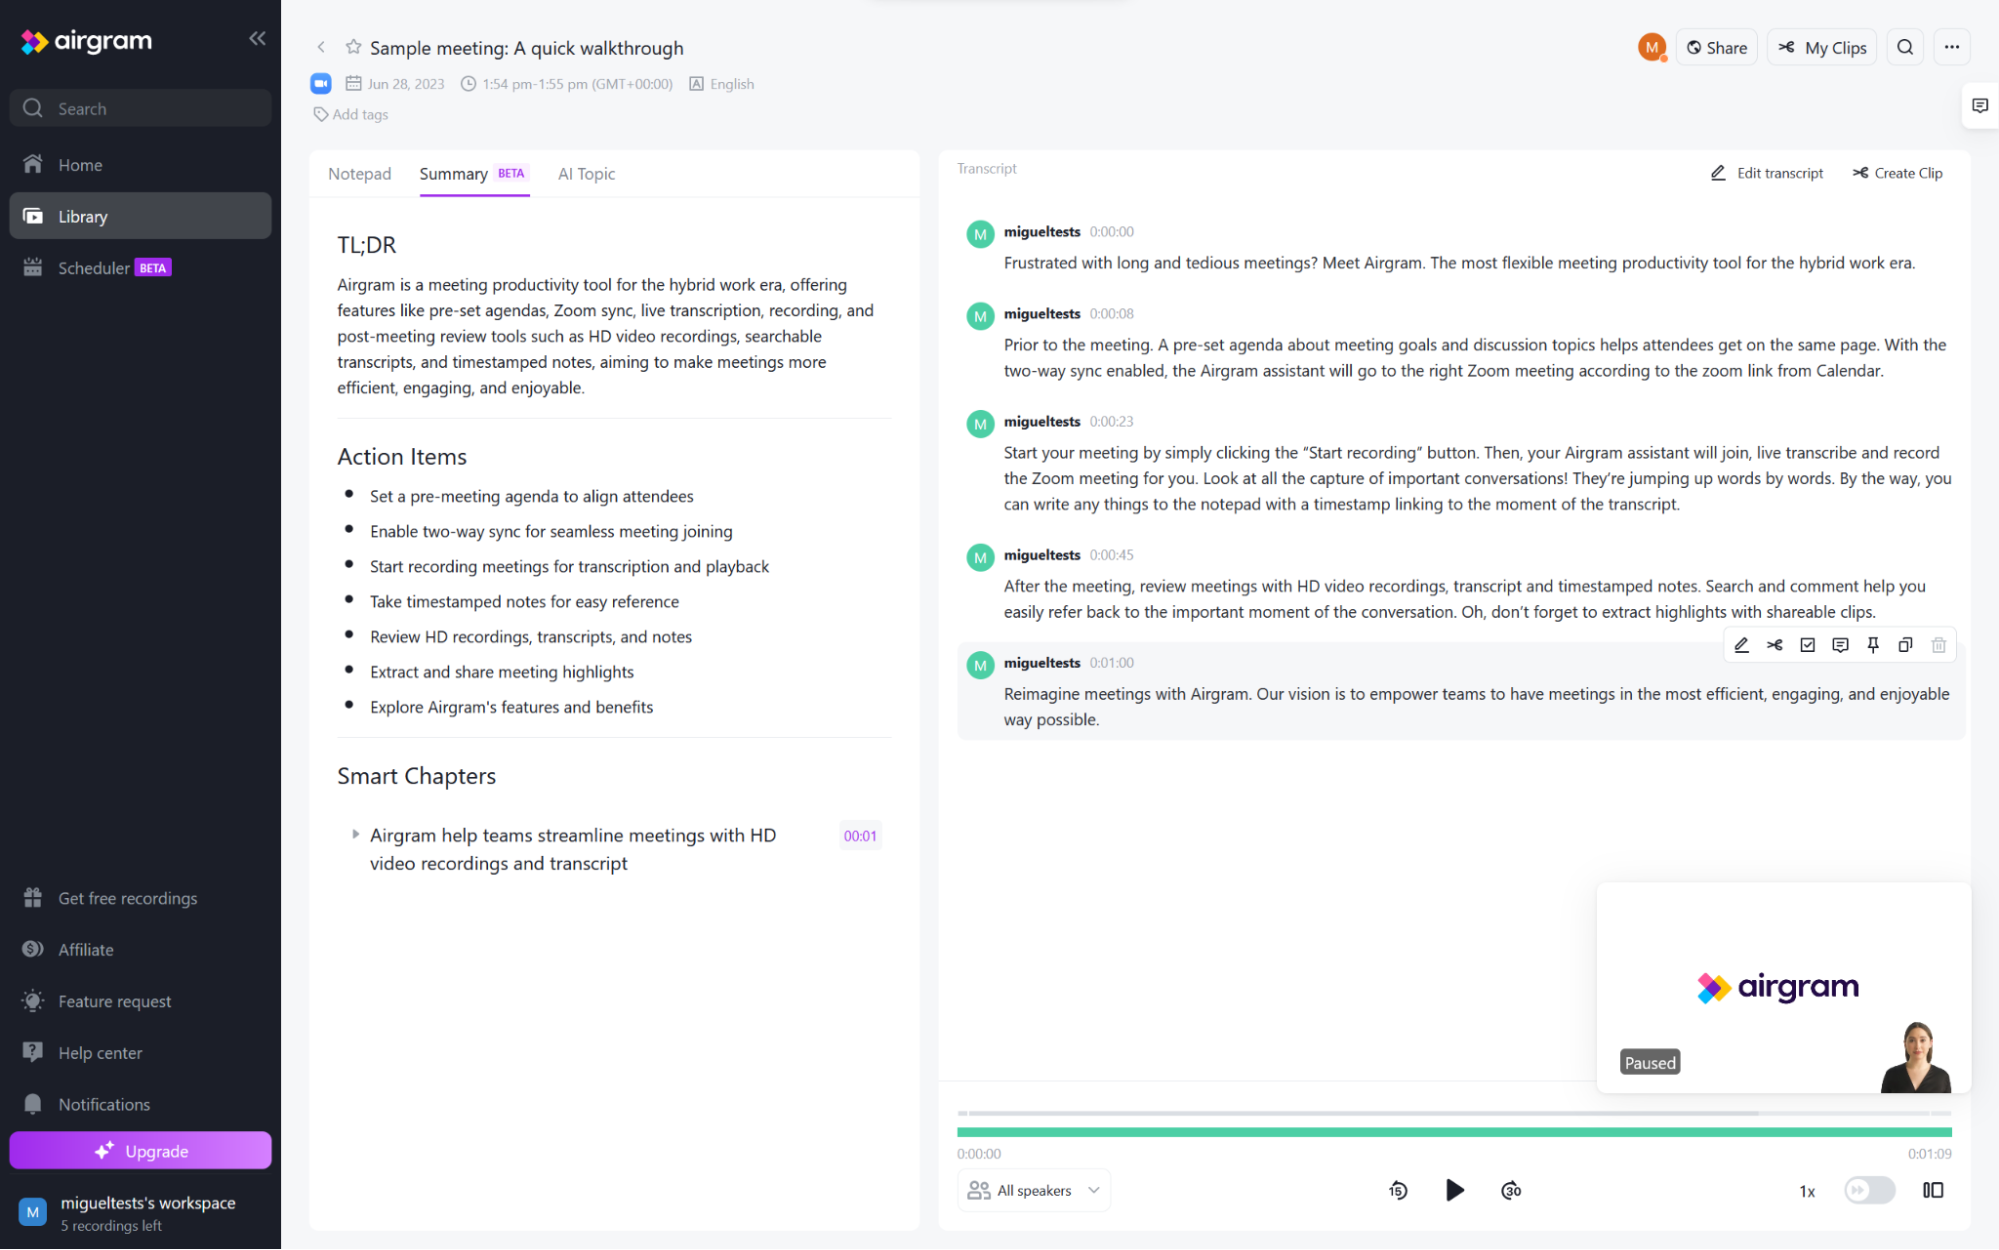Clip the 0:01:00 block with the scissors icon

coord(1774,645)
